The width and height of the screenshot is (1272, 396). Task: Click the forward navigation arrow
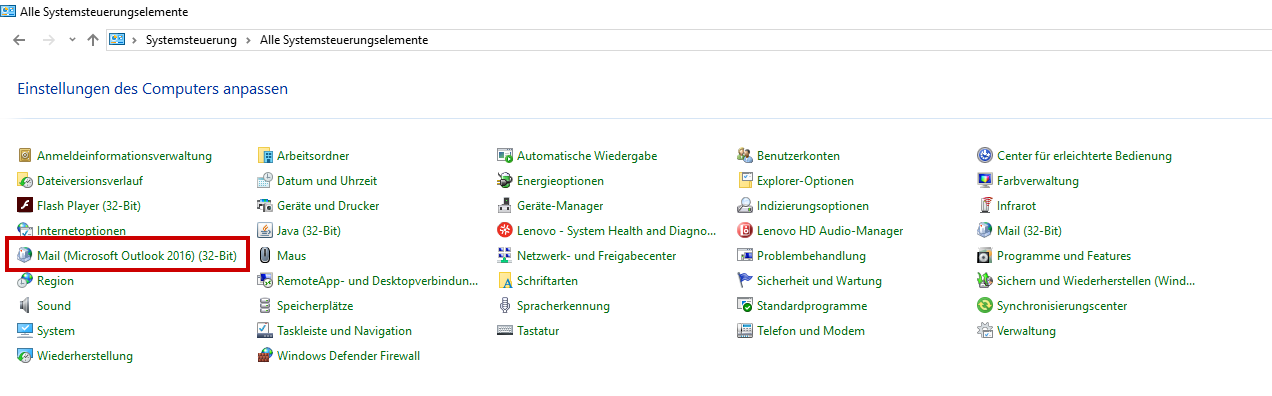click(49, 40)
